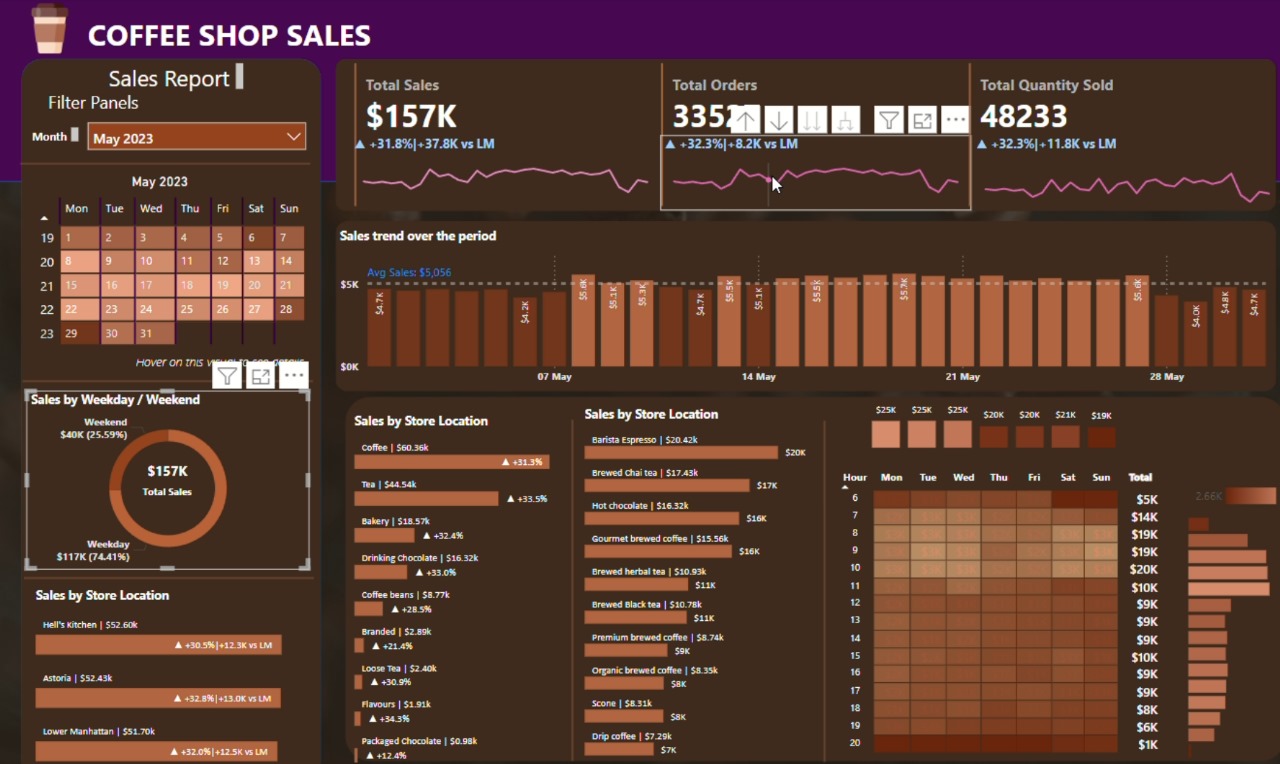Click hour 20 row label in heatmap
The width and height of the screenshot is (1280, 764).
(x=855, y=742)
